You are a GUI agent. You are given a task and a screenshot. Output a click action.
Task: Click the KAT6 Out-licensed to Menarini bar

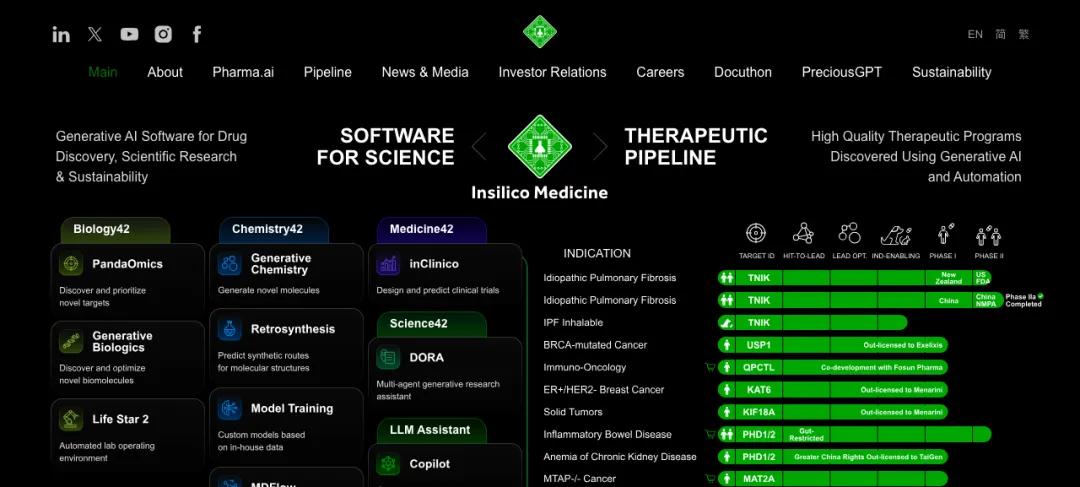point(833,389)
